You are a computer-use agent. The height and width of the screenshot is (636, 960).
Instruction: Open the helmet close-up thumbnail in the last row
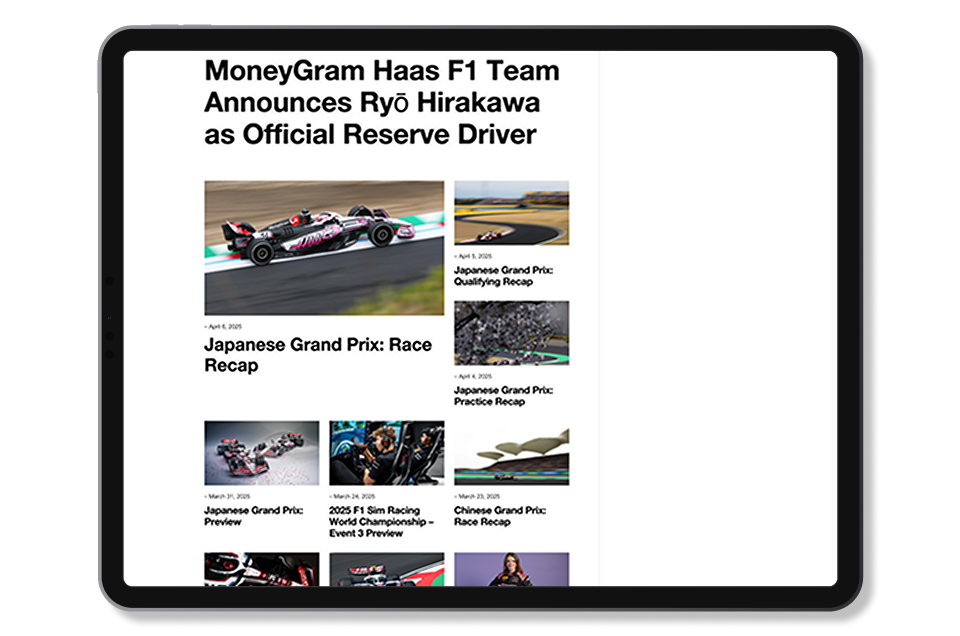[261, 569]
